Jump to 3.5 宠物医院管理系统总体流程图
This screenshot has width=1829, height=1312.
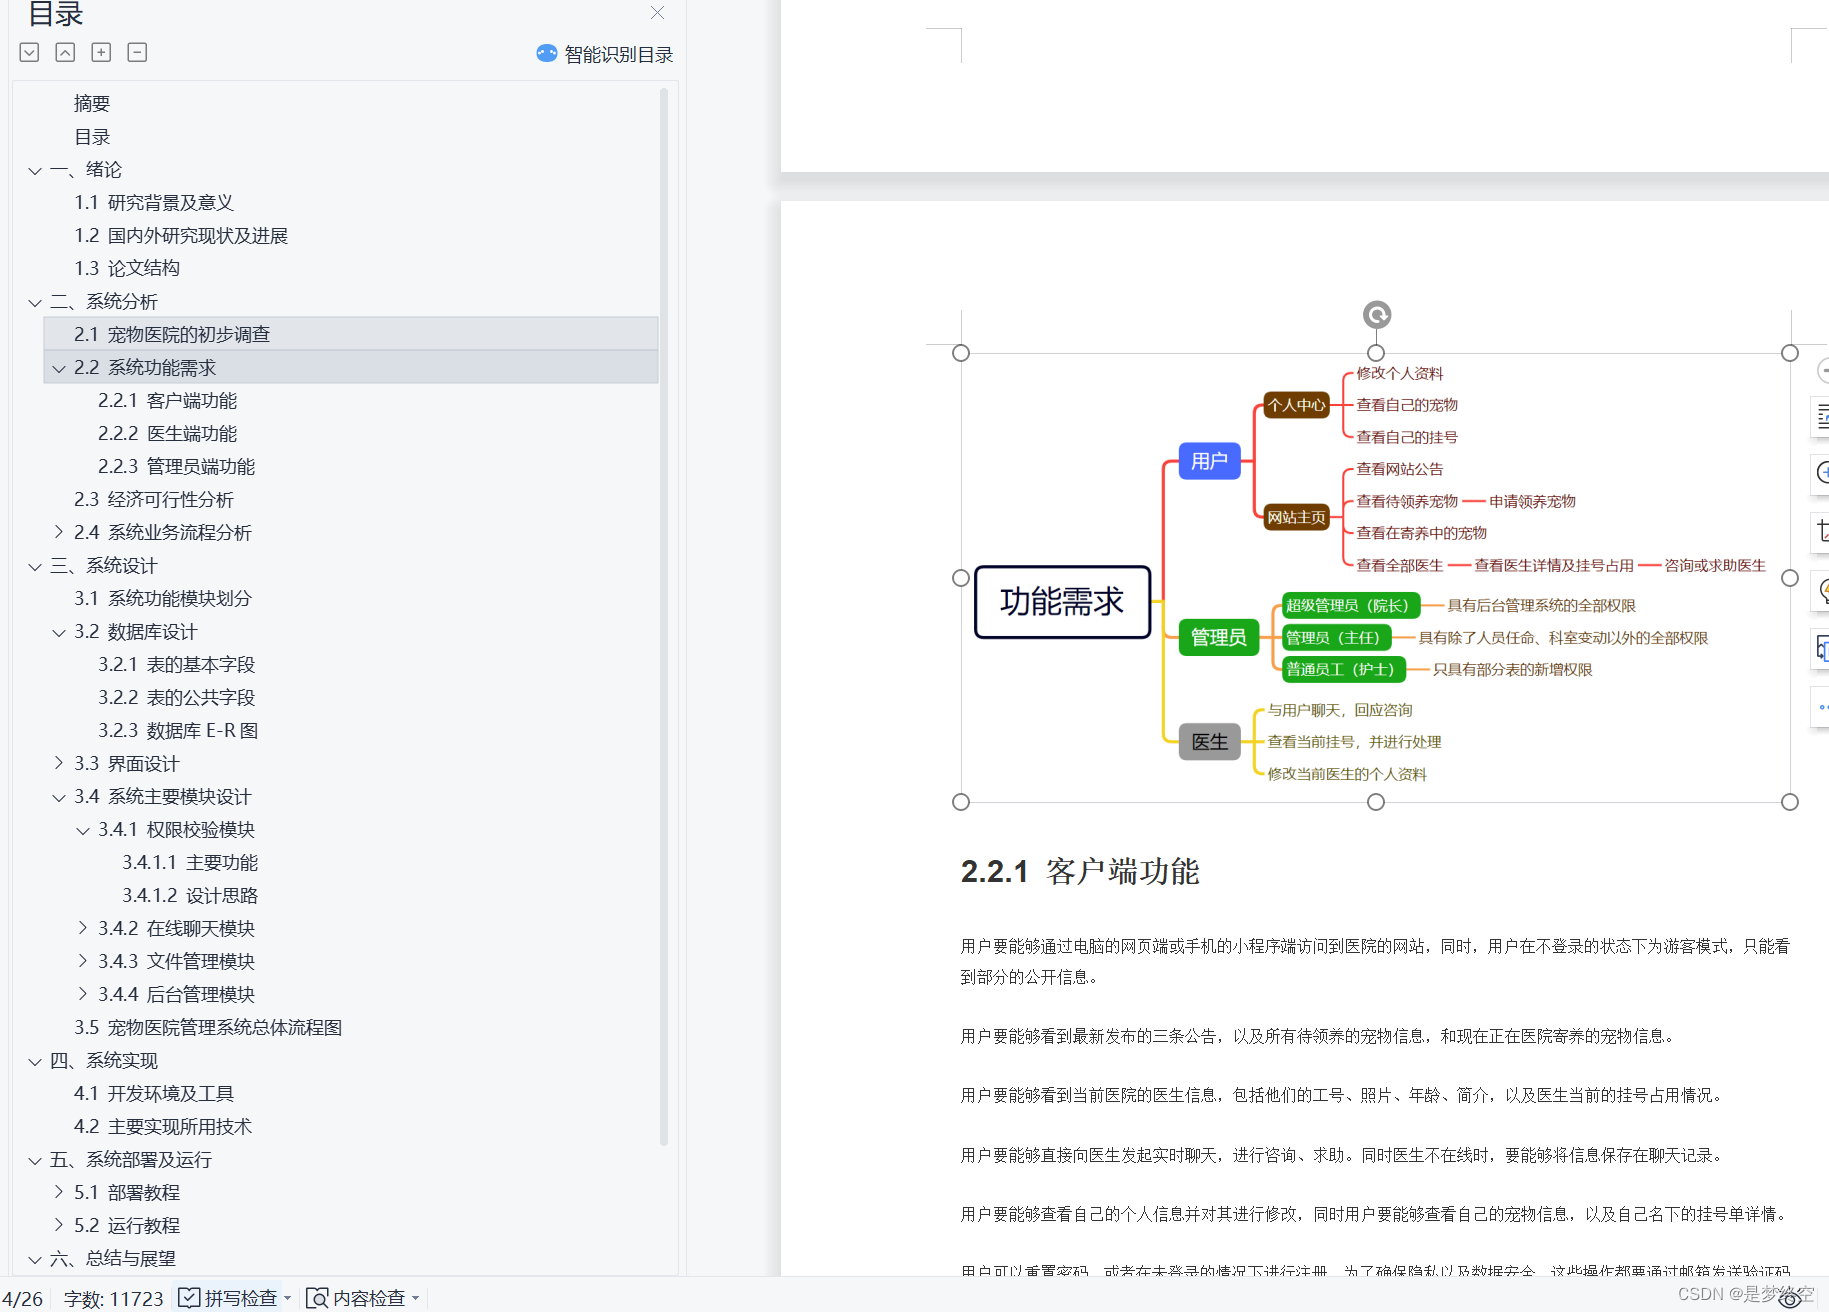208,1027
